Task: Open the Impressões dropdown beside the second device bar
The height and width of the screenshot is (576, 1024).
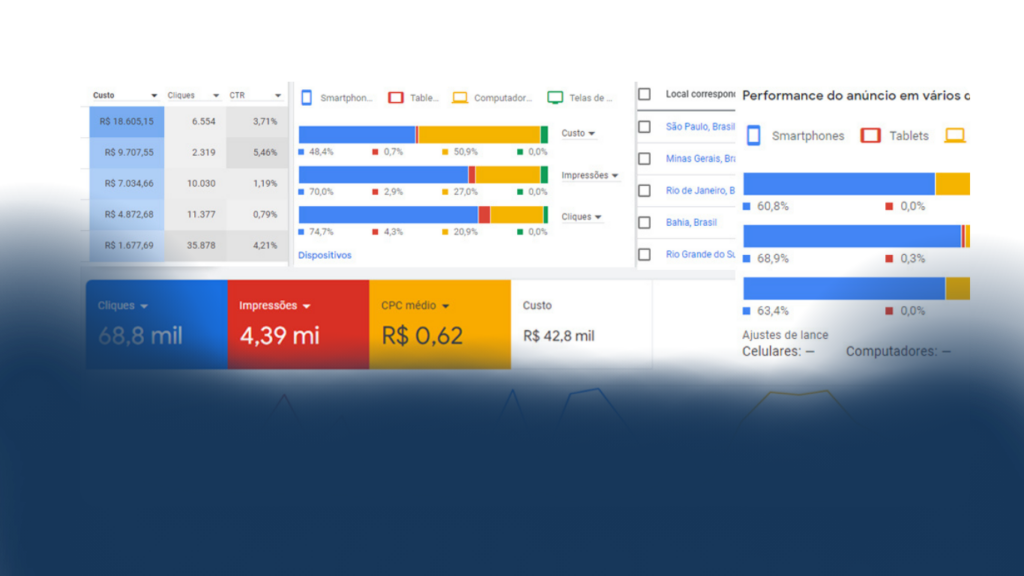Action: pos(590,175)
